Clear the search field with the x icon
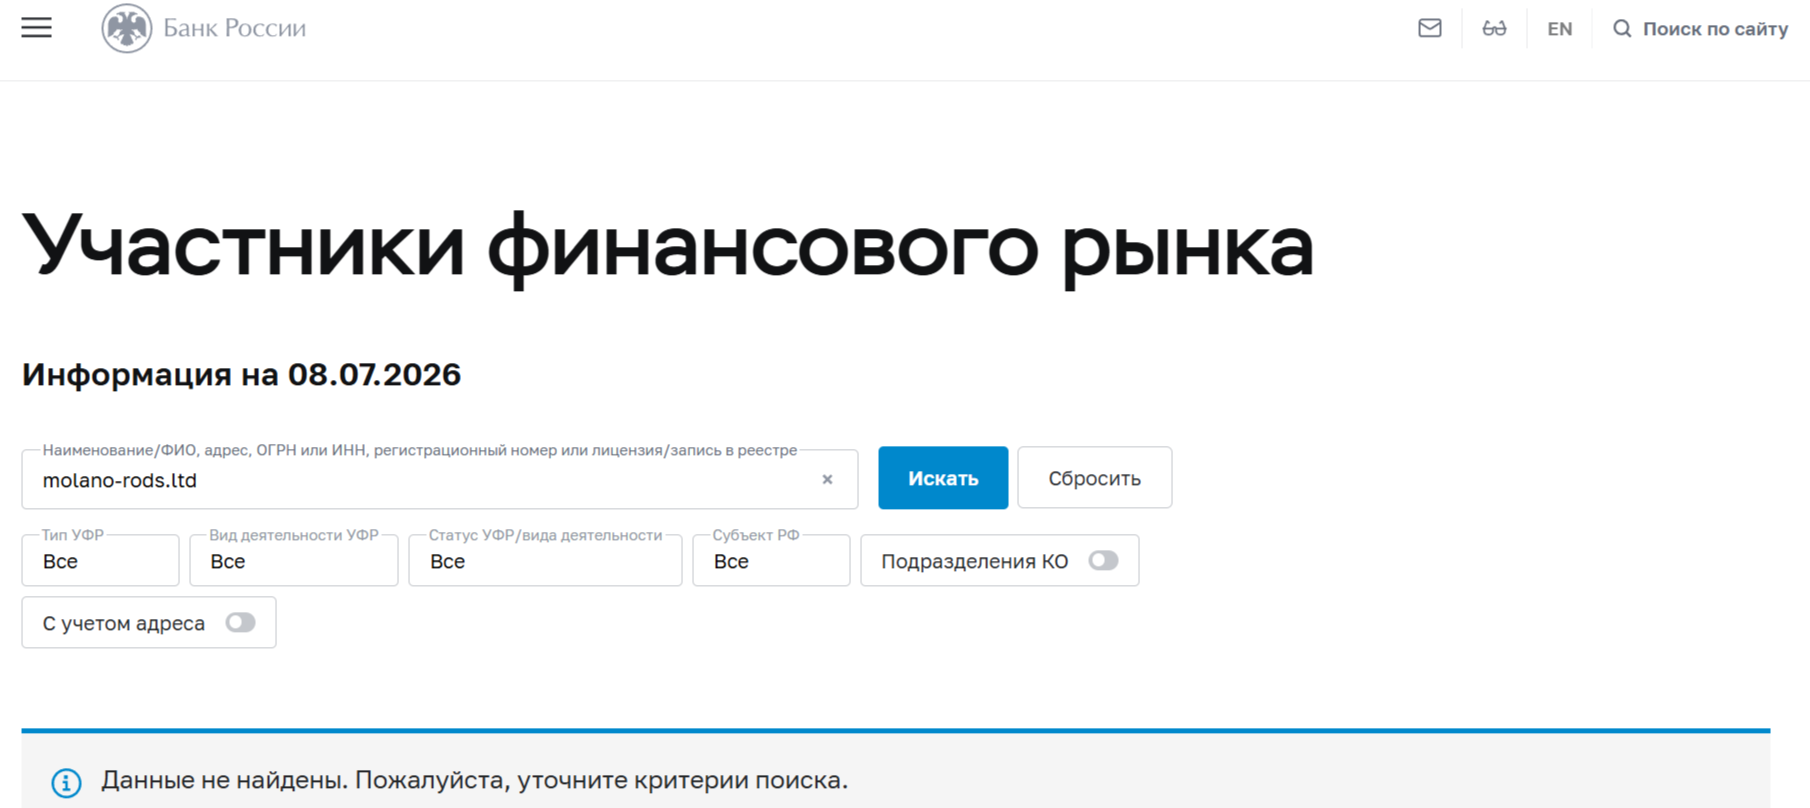Image resolution: width=1810 pixels, height=808 pixels. click(x=827, y=479)
